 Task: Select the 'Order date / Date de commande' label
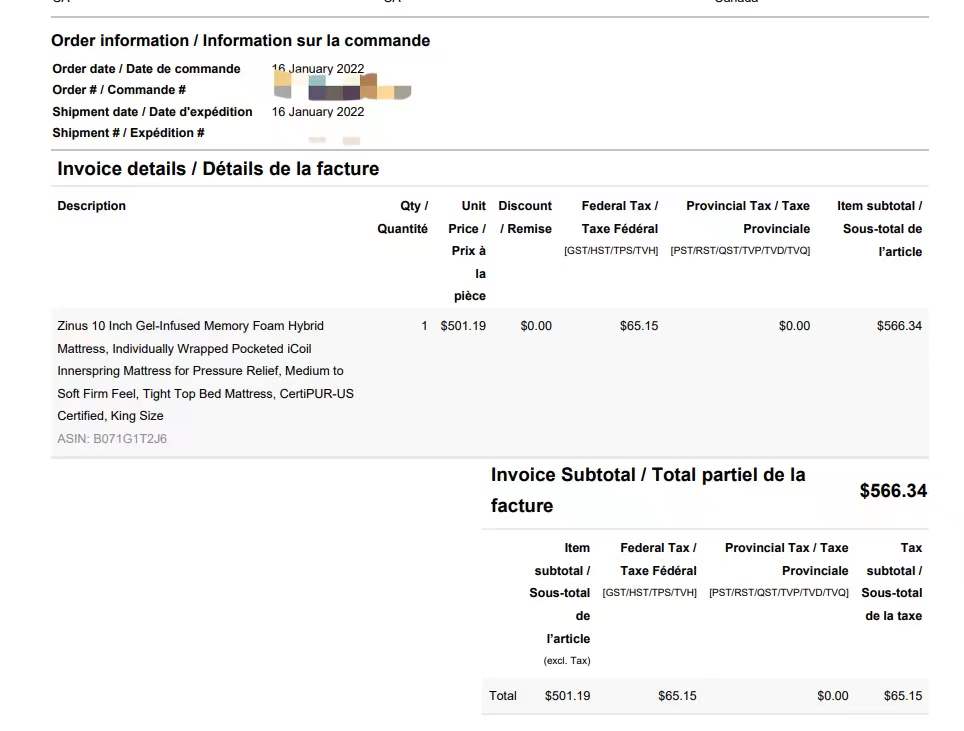coord(146,69)
